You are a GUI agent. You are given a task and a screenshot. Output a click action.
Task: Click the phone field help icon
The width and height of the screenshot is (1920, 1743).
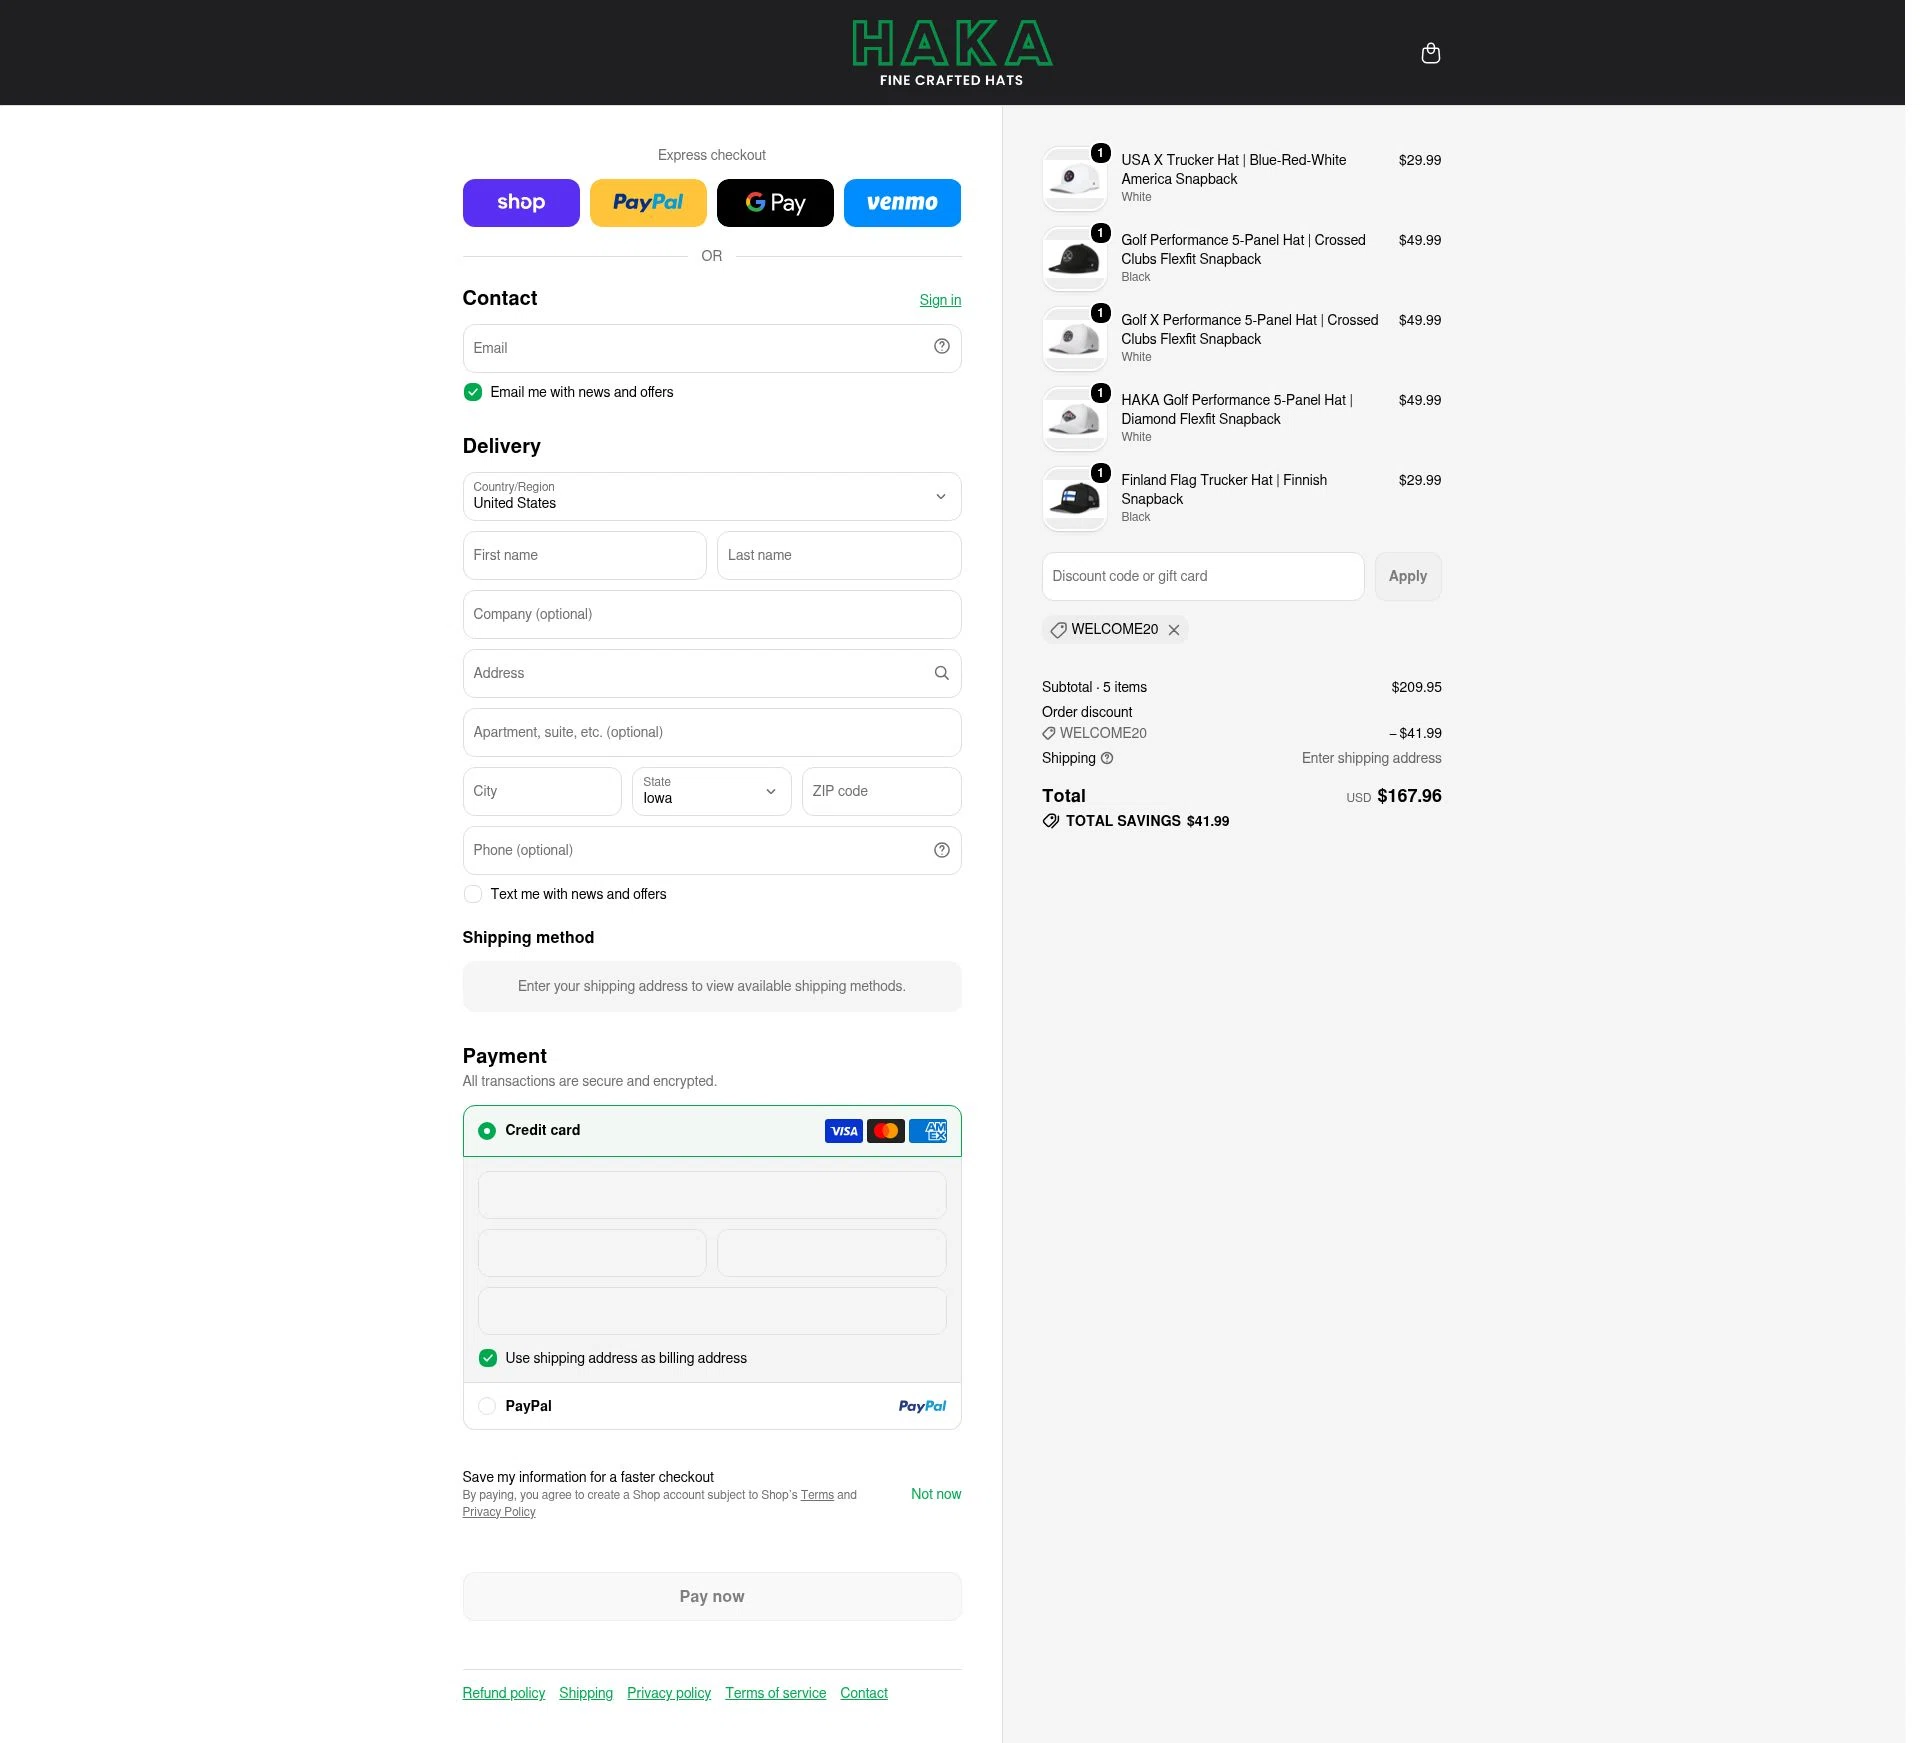point(941,850)
